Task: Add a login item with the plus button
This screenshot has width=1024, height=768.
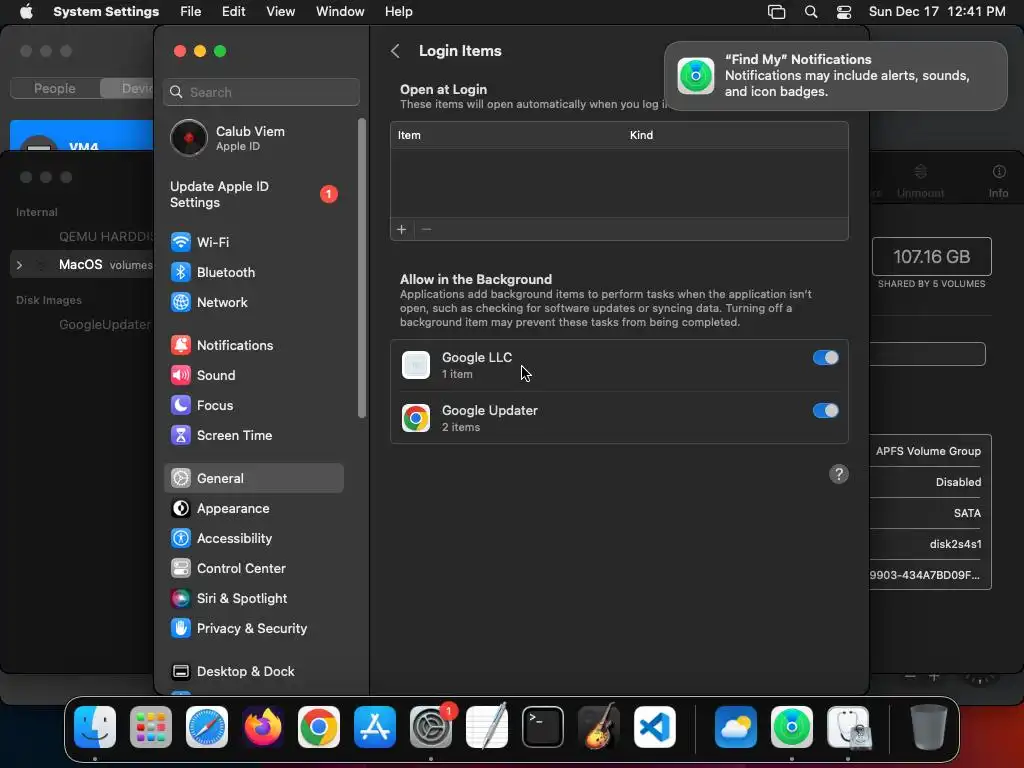Action: point(402,230)
